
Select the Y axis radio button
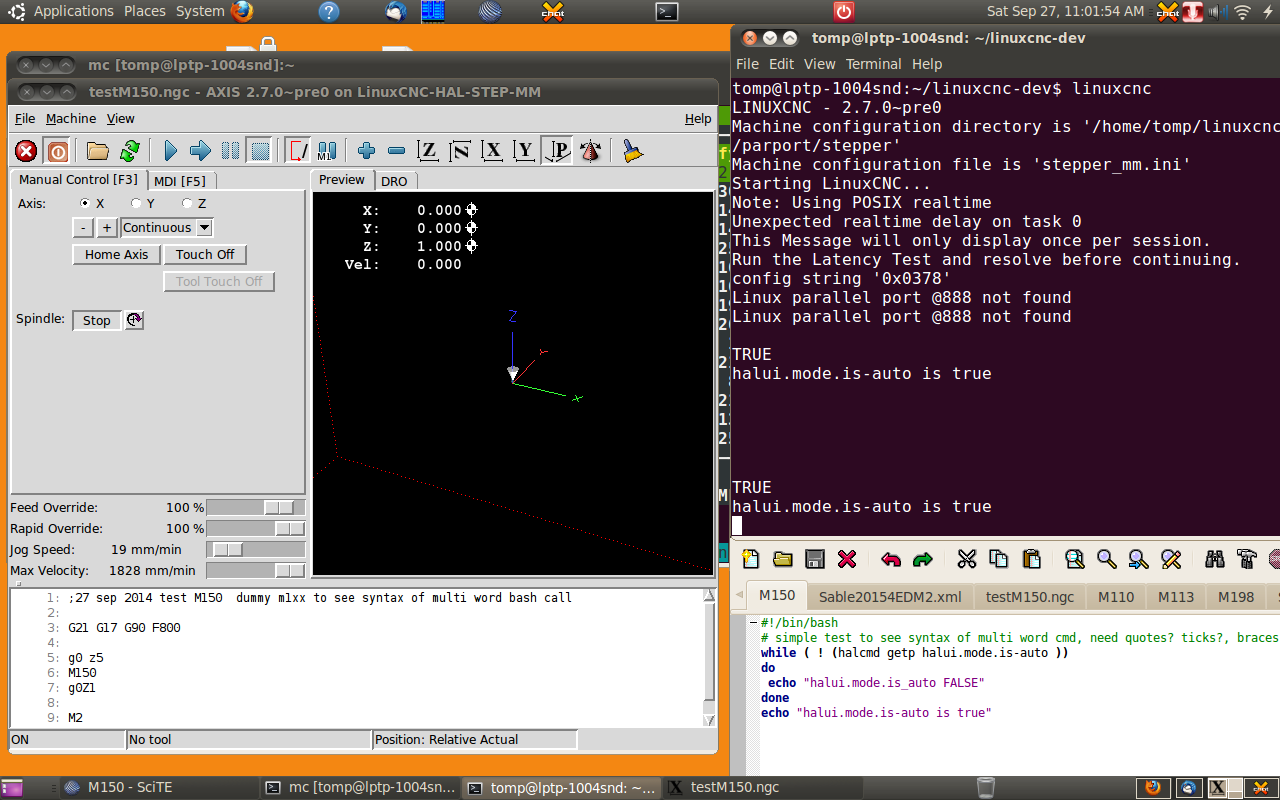tap(136, 203)
